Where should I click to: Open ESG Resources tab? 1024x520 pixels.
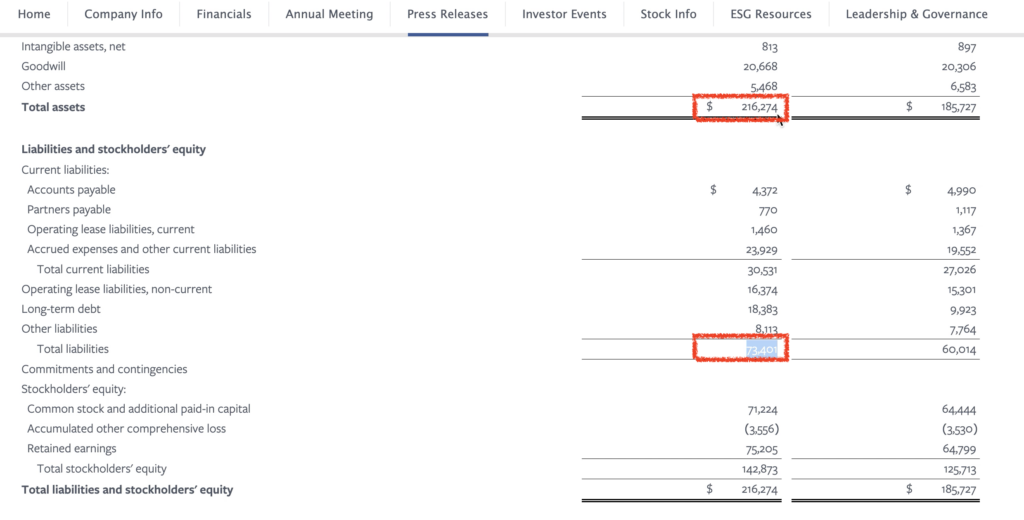pos(771,14)
